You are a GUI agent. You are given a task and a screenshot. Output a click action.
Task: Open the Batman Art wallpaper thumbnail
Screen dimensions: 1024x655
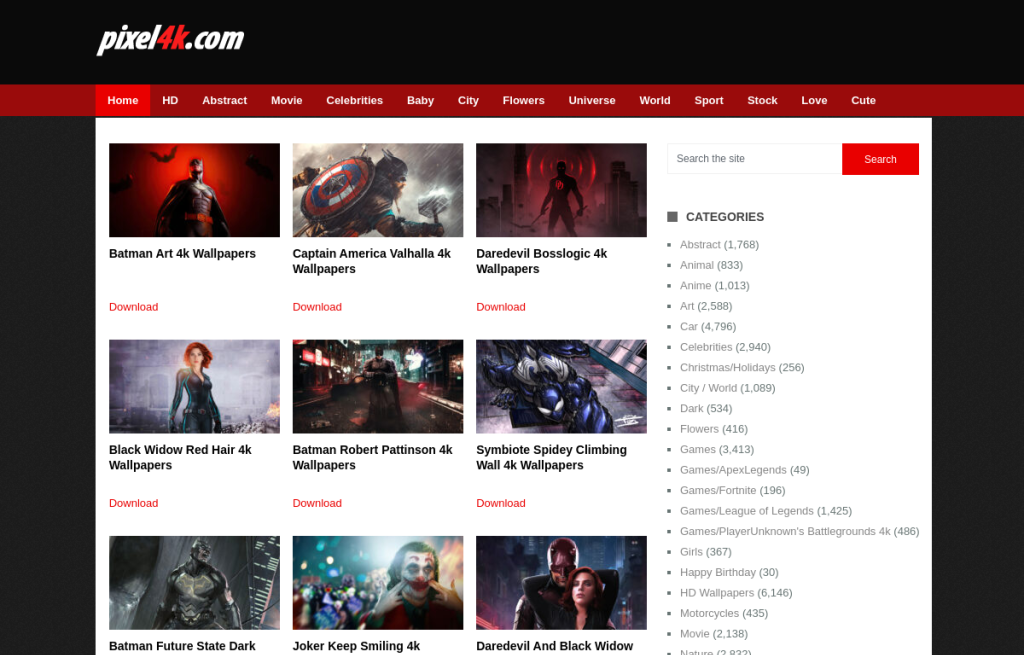(194, 190)
